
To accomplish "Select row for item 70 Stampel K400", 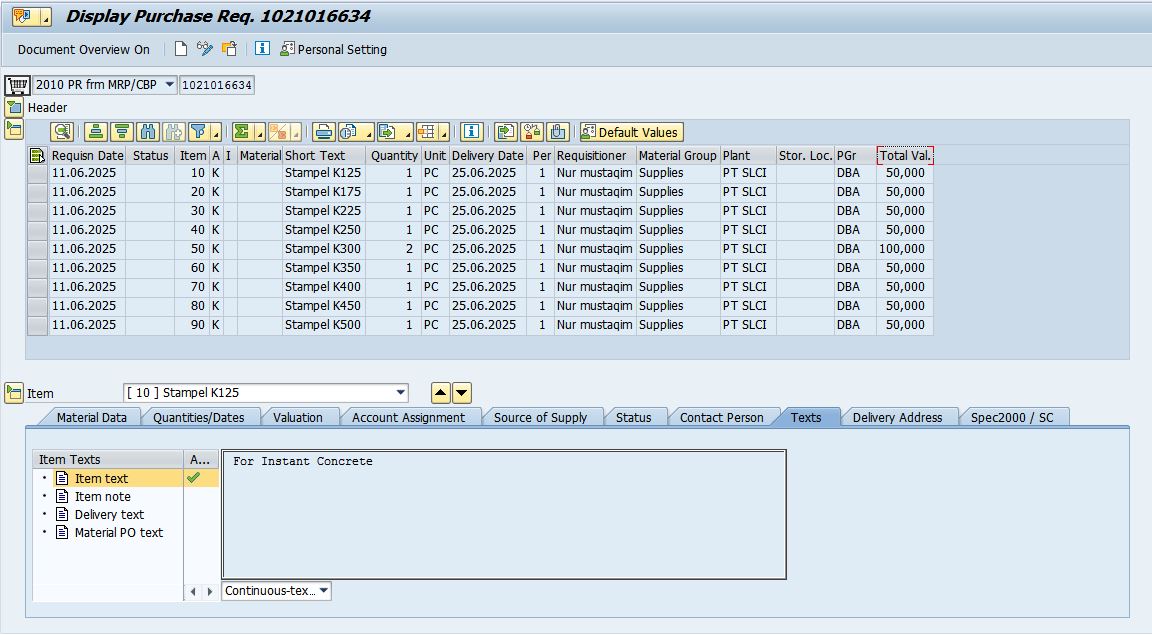I will point(37,287).
